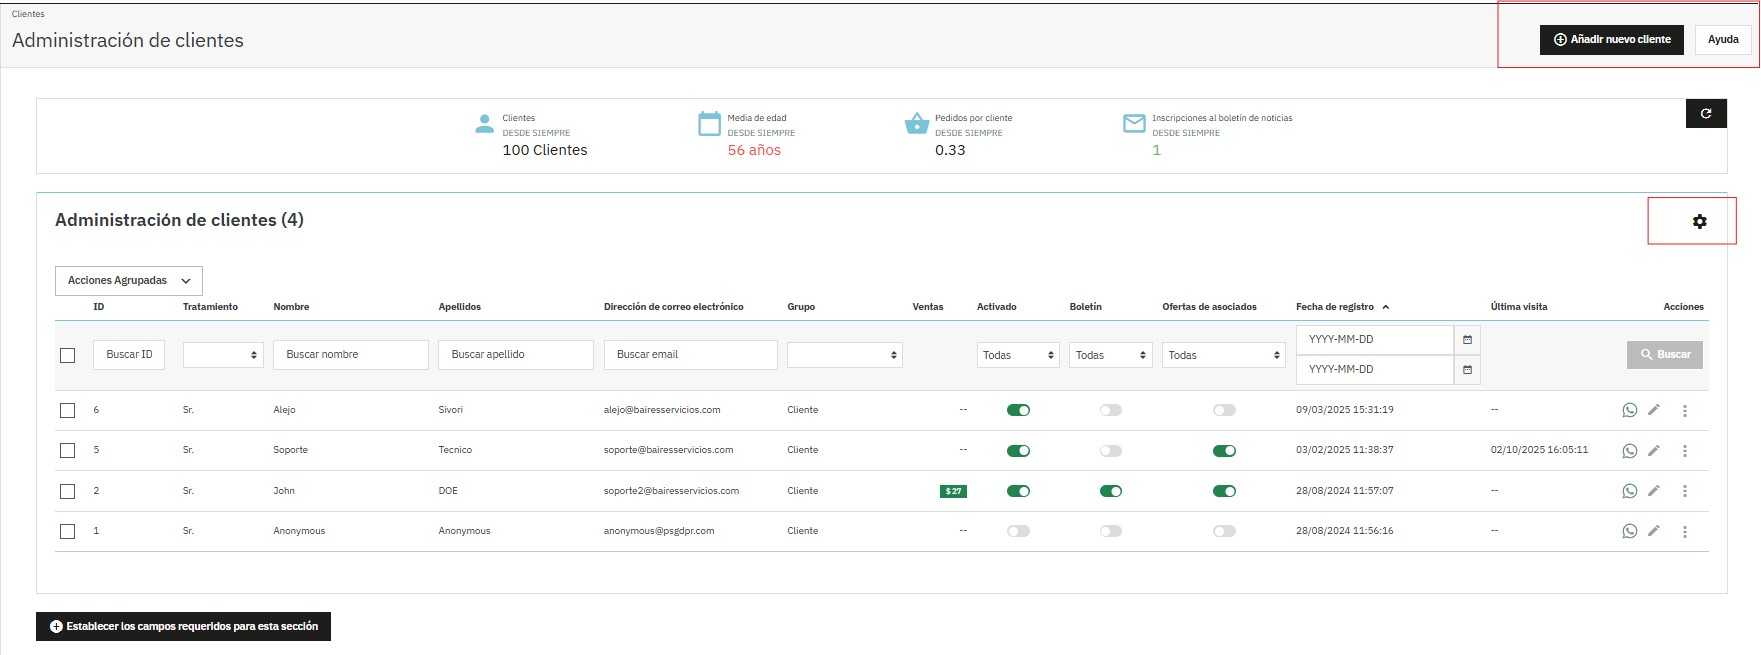Click the WhatsApp icon in the Anonymous row
The width and height of the screenshot is (1761, 655).
click(1629, 531)
